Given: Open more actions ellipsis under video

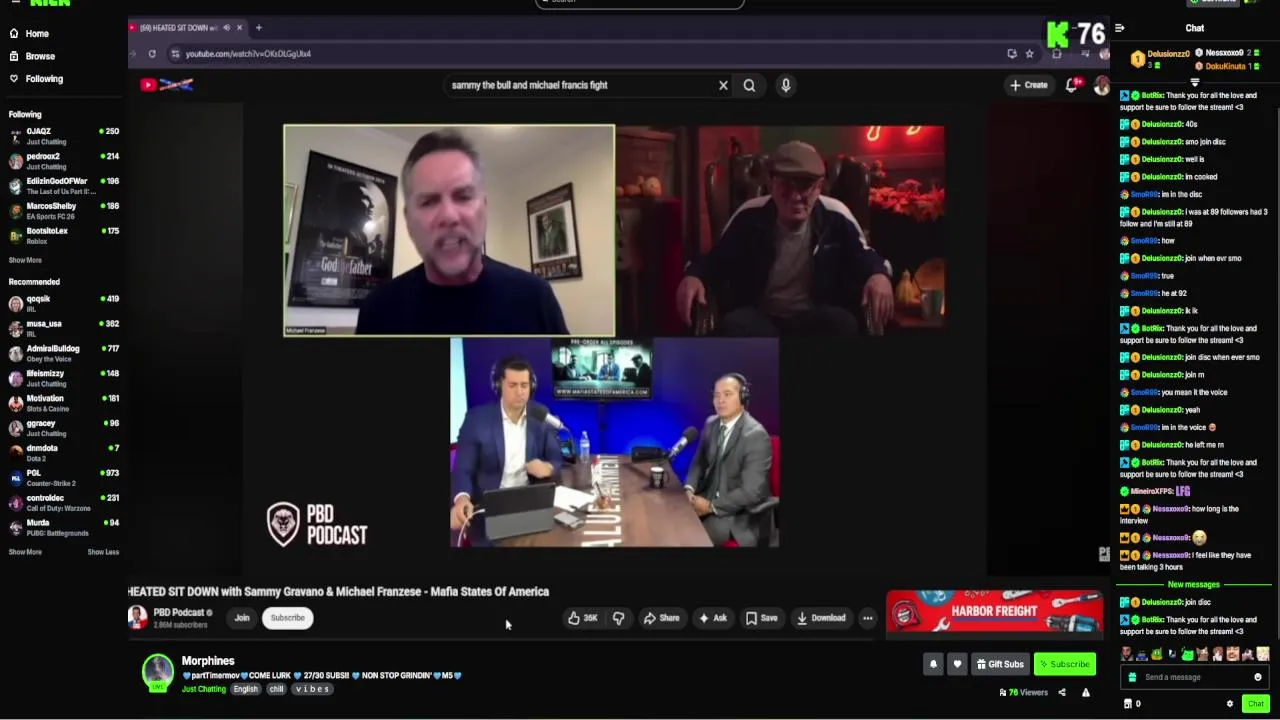Looking at the screenshot, I should click(868, 618).
